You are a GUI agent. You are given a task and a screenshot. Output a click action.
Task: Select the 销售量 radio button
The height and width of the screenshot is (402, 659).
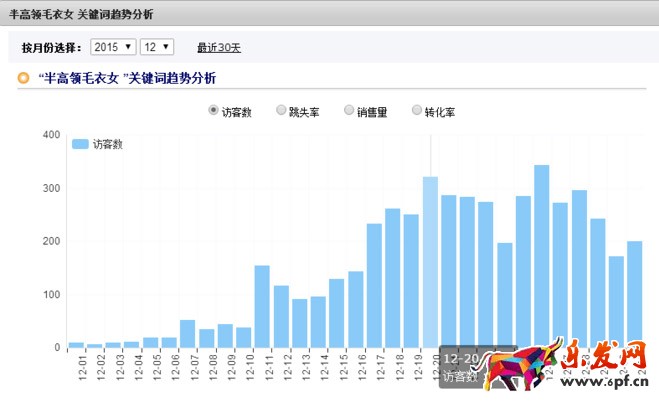coord(349,111)
